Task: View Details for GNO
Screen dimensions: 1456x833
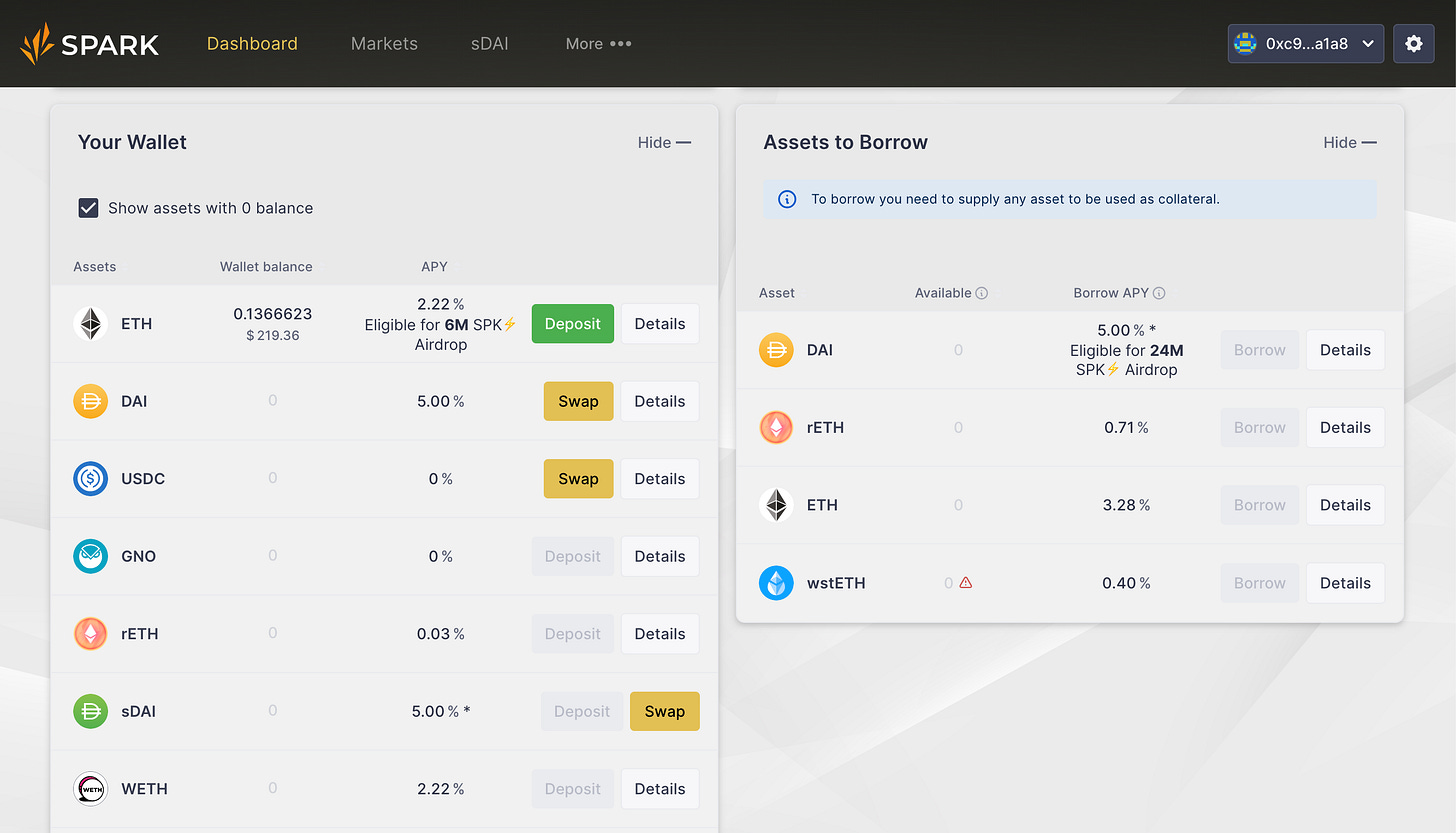Action: [x=660, y=556]
